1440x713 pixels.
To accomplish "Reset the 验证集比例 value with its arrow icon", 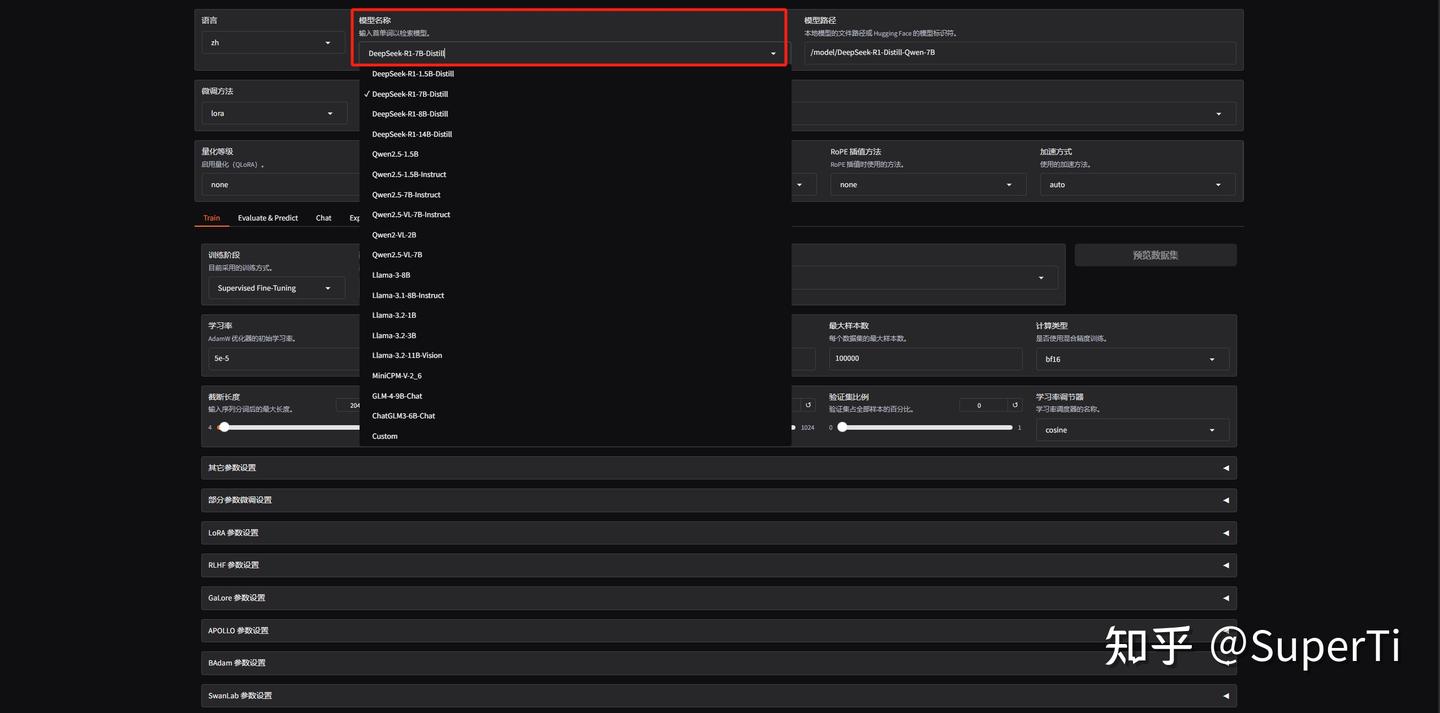I will [1015, 405].
